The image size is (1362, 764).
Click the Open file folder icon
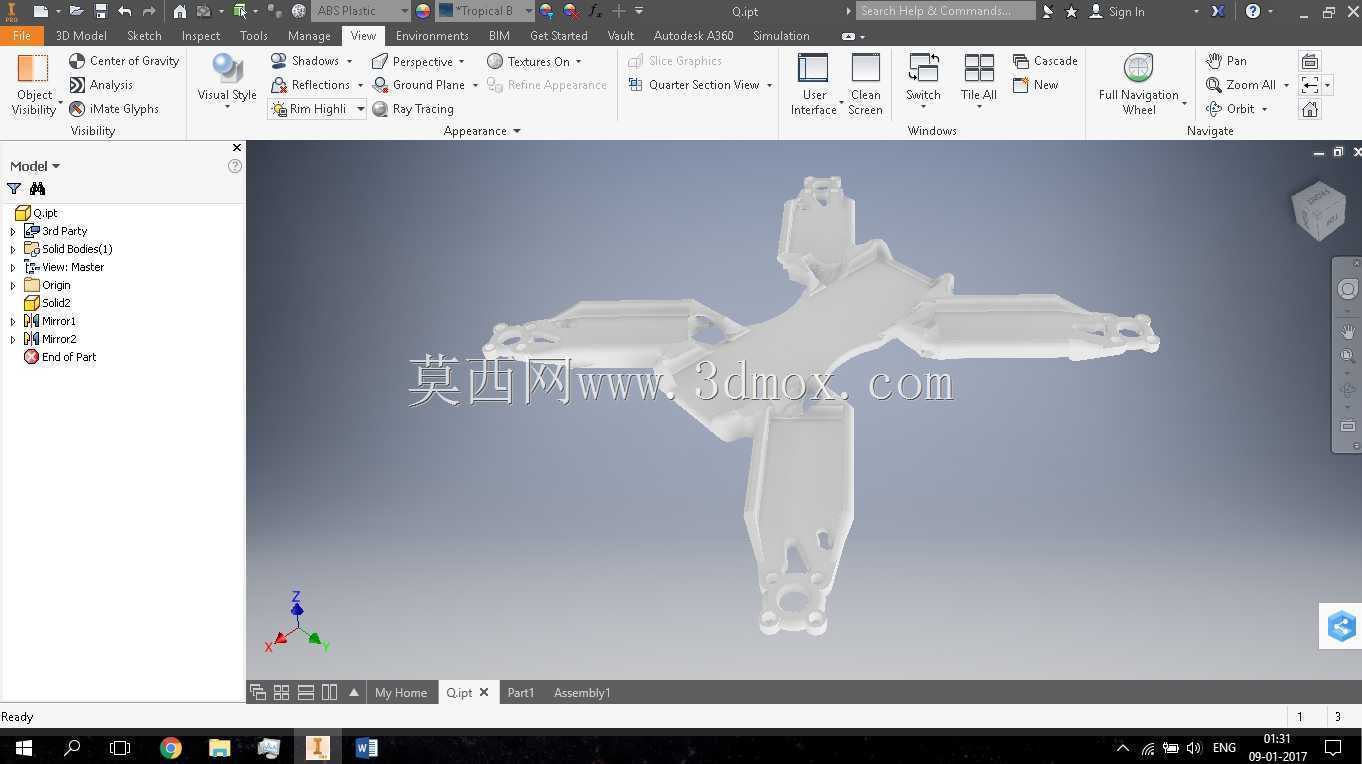point(76,11)
